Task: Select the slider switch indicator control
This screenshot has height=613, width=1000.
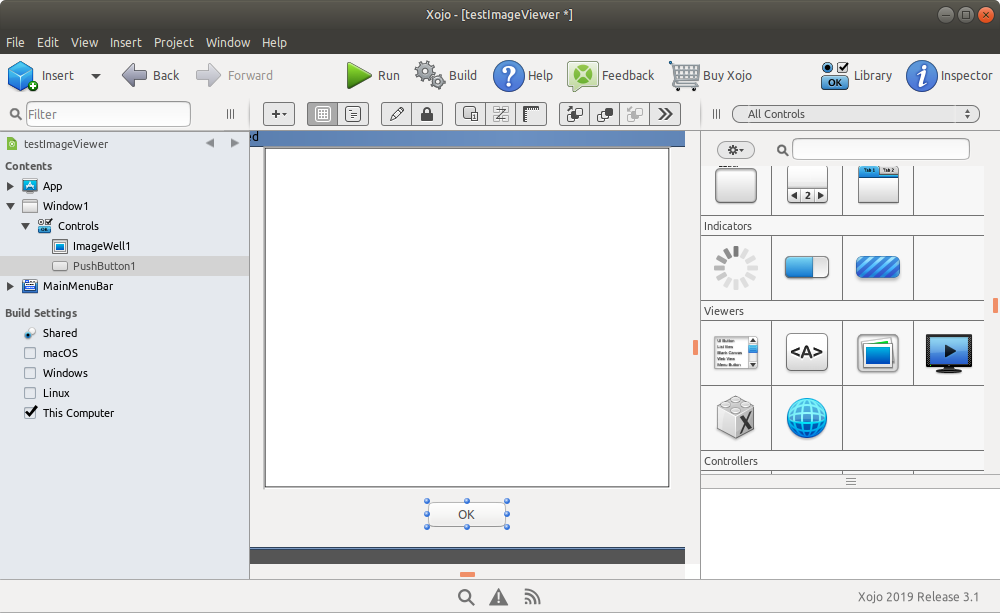Action: click(x=807, y=267)
